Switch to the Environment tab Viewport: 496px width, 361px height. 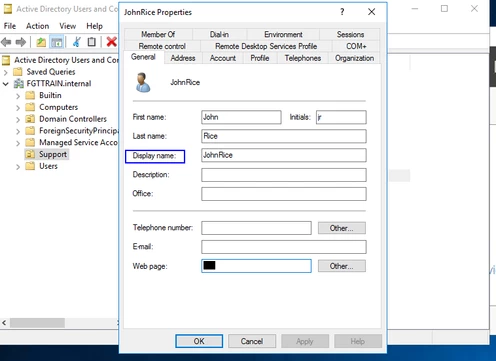click(x=283, y=34)
